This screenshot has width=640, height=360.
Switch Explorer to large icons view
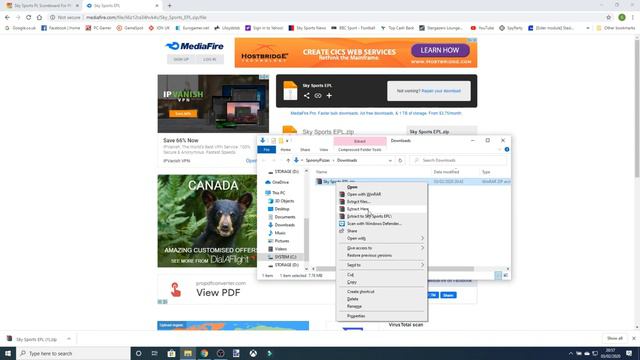[506, 276]
